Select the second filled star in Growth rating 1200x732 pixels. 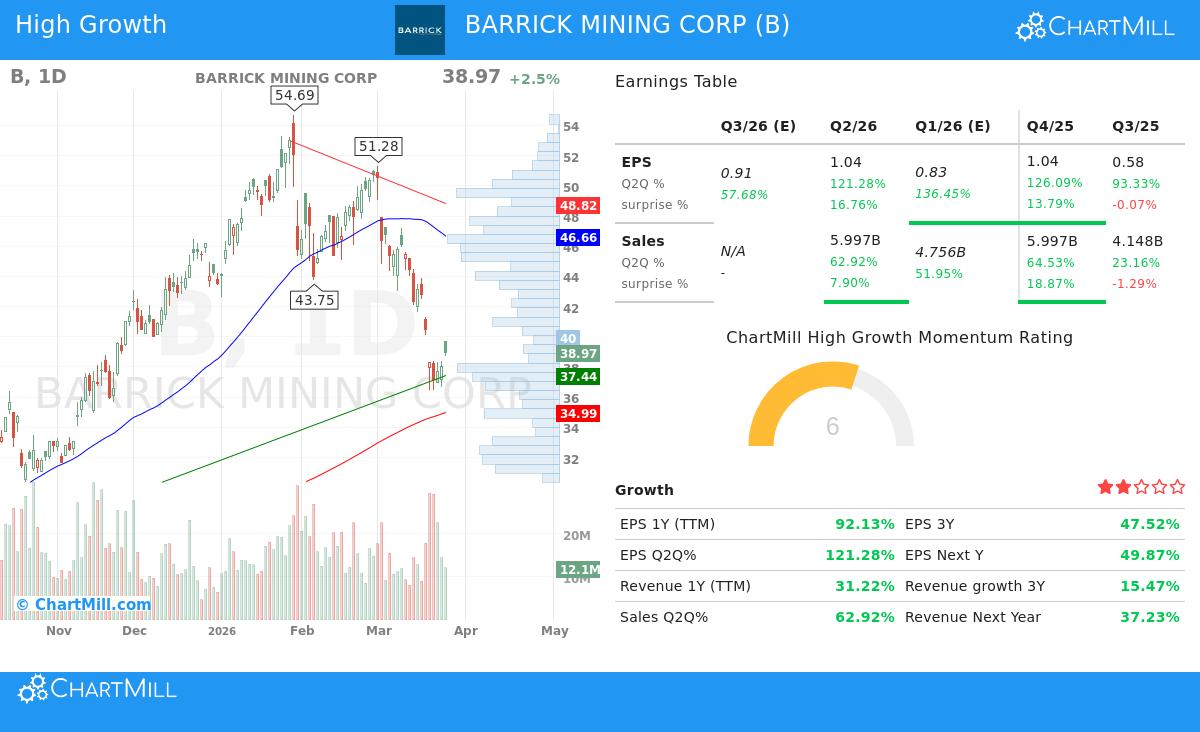tap(1121, 486)
